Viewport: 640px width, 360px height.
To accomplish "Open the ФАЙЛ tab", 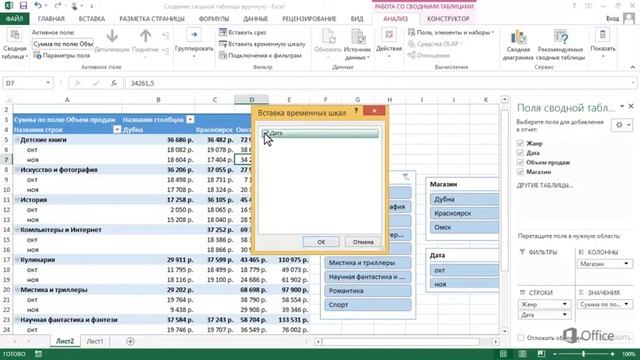I will [14, 19].
